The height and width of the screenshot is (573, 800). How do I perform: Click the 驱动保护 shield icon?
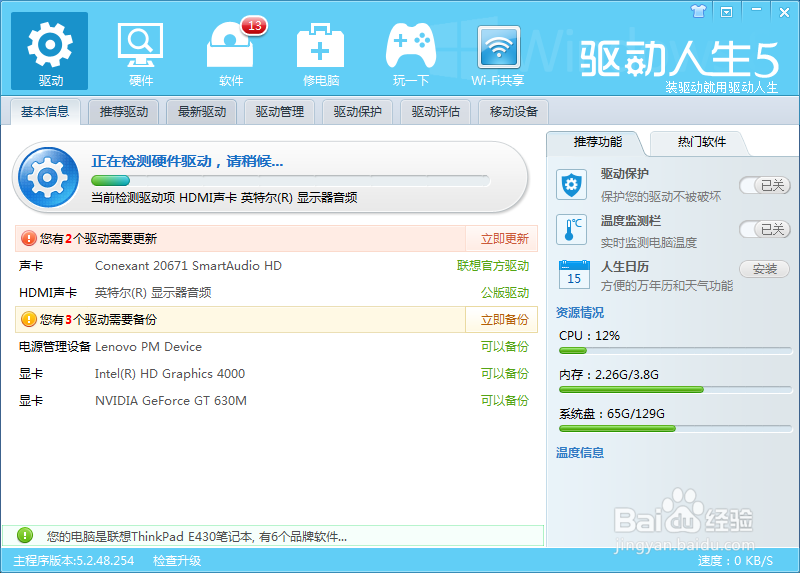point(571,185)
